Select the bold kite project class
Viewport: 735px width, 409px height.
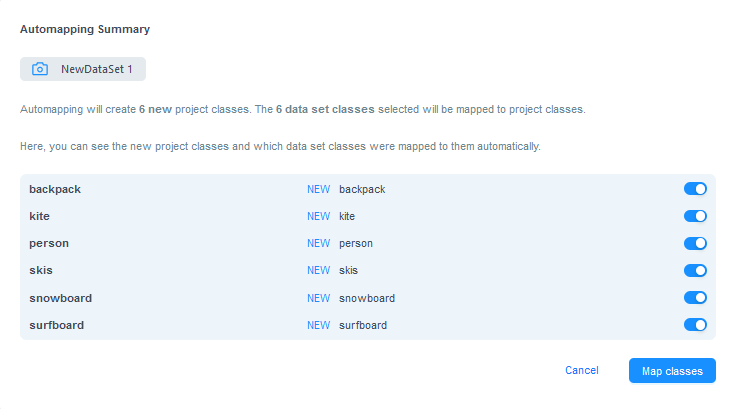[39, 216]
